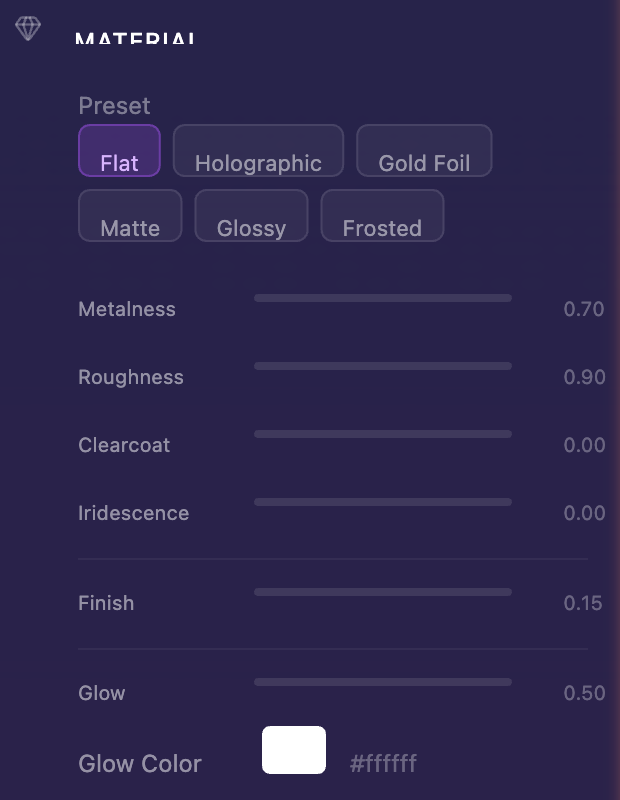The image size is (620, 800).
Task: Click the Roughness value 0.90
Action: point(584,377)
